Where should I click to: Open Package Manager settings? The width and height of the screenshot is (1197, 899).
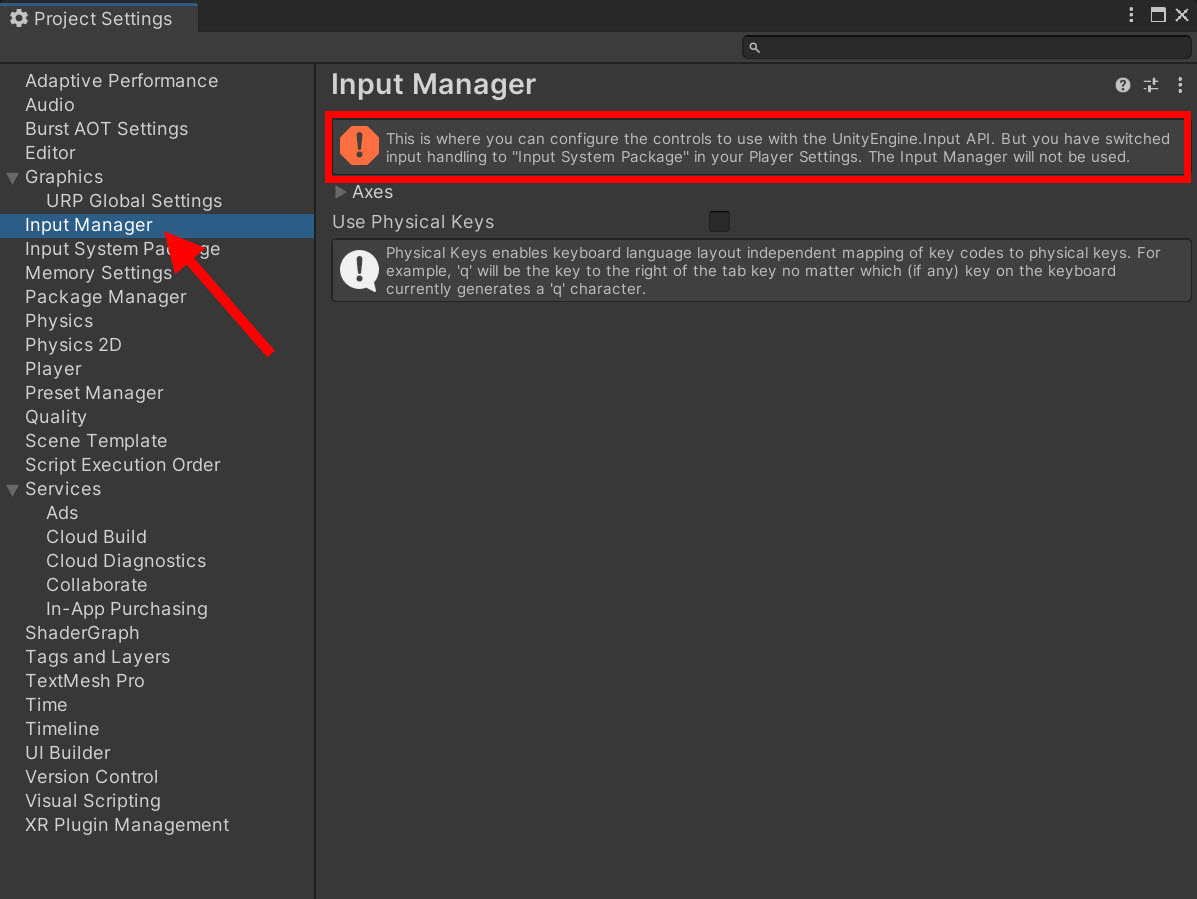pos(105,297)
